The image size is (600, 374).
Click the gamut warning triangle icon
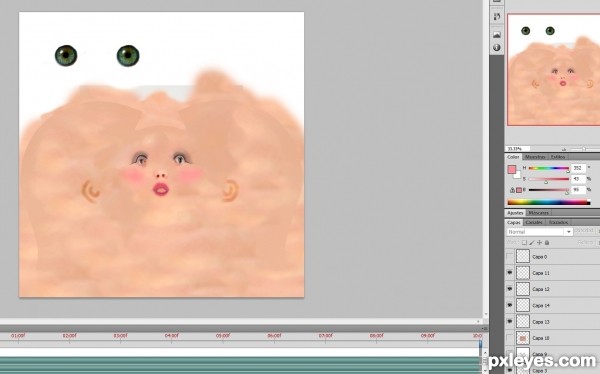tap(512, 190)
